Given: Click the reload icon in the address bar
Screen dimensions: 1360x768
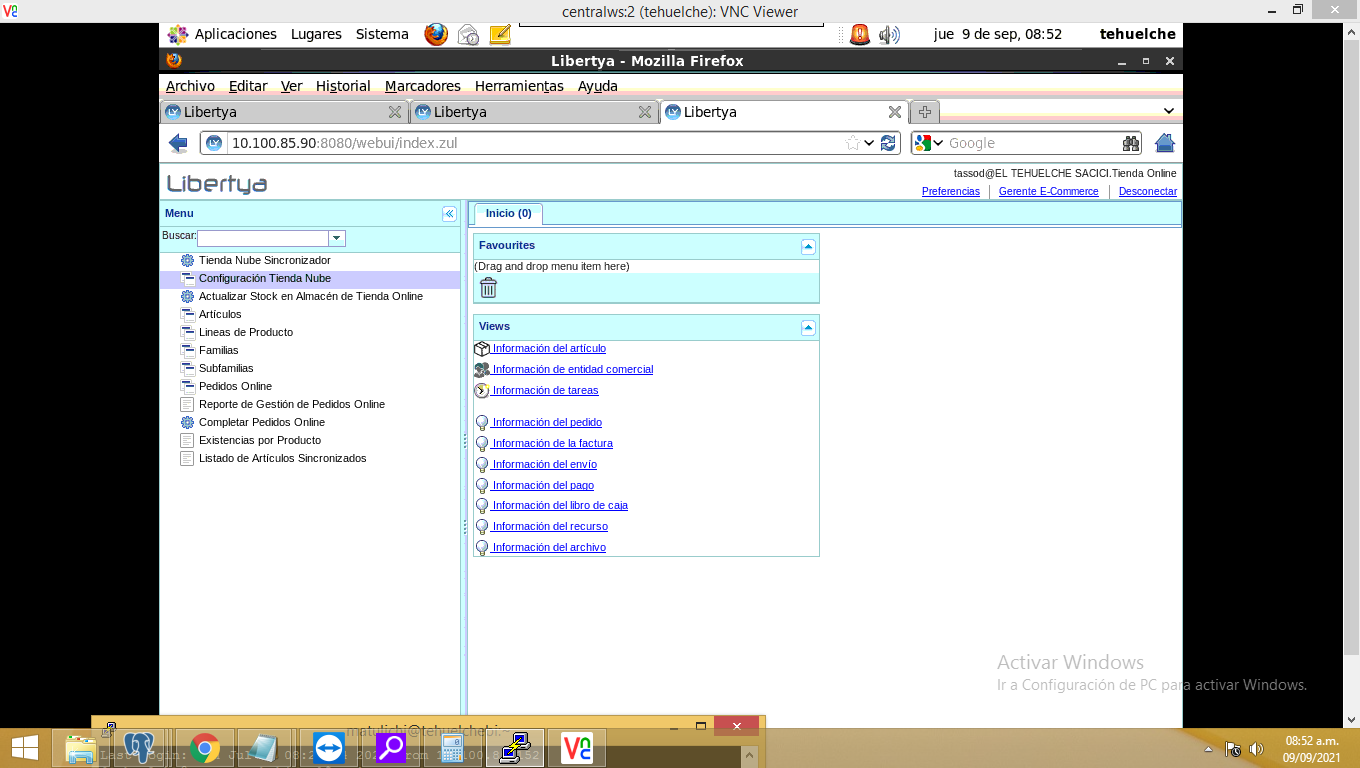Looking at the screenshot, I should [x=888, y=143].
